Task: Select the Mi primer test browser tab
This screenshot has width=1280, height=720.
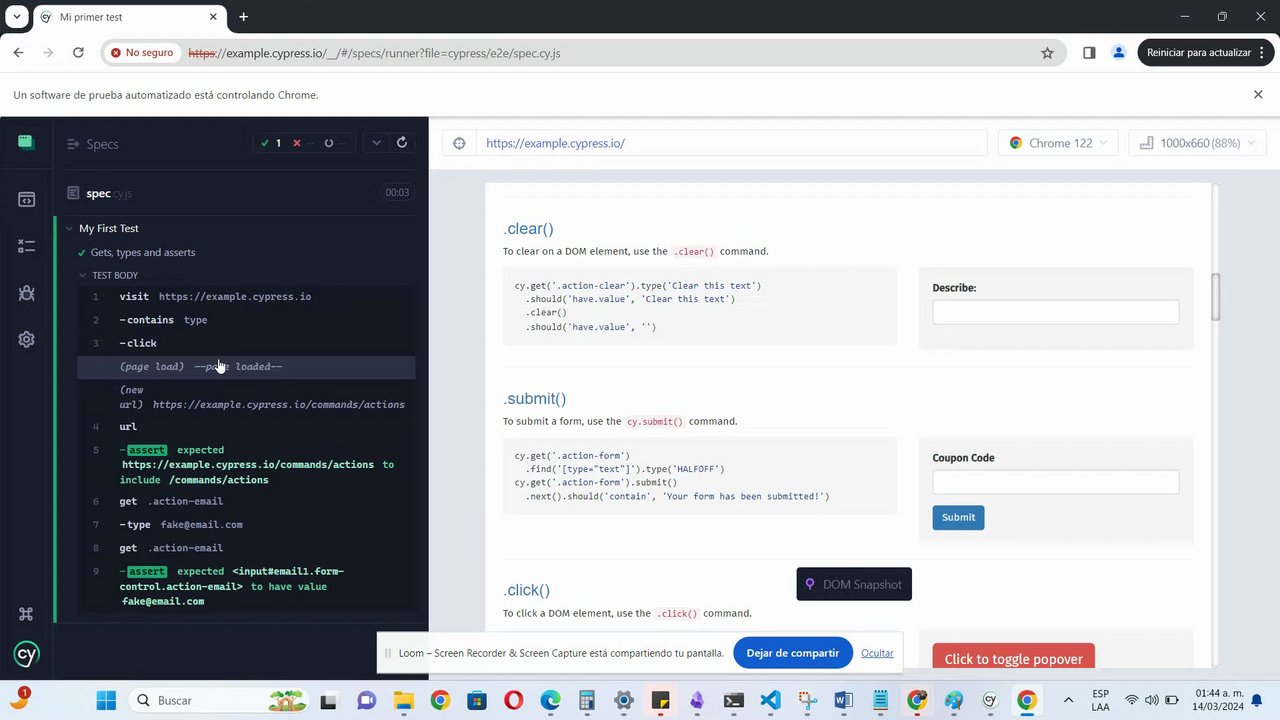Action: (128, 17)
